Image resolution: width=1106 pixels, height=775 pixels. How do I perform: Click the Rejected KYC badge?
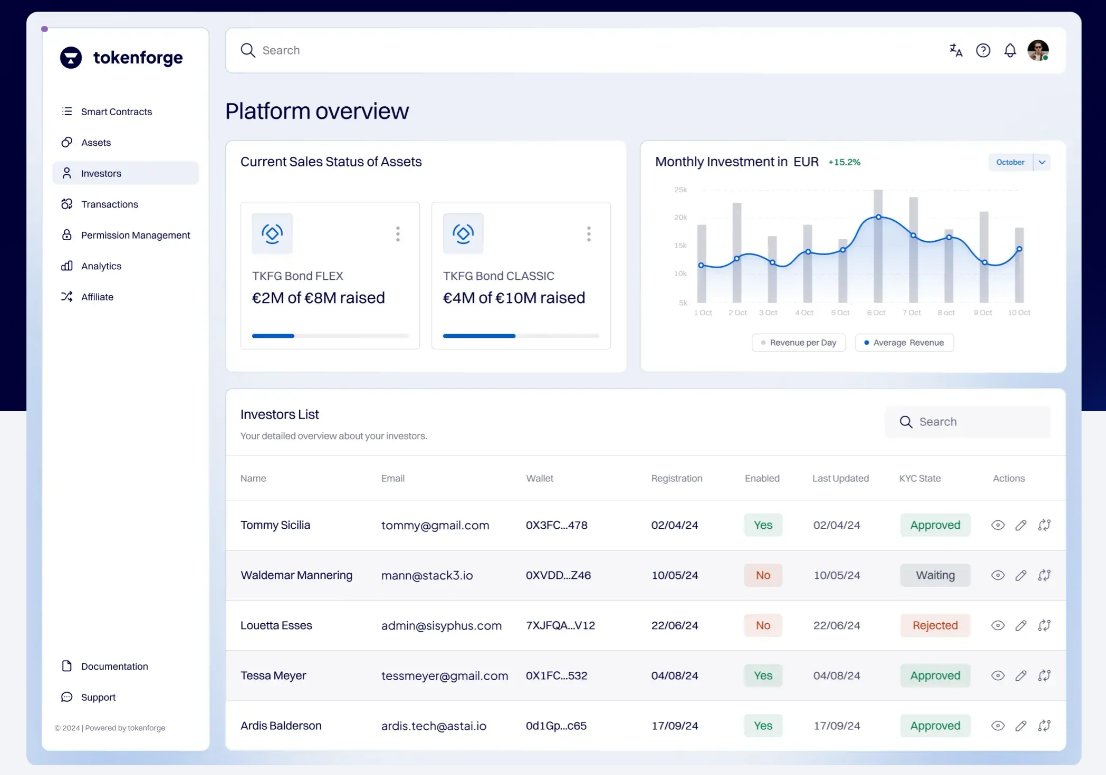coord(935,625)
